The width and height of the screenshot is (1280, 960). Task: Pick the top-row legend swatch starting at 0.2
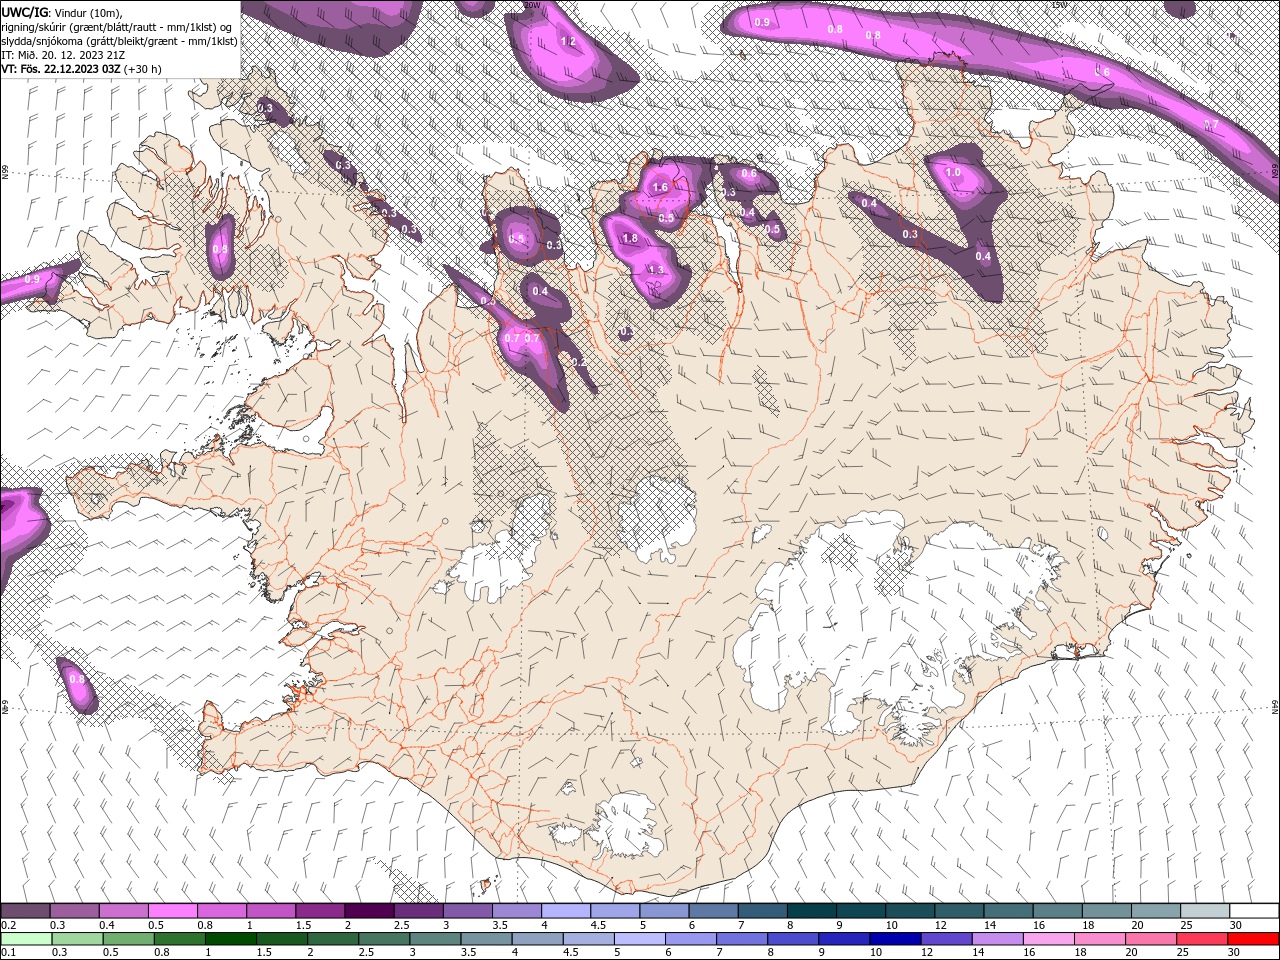25,911
